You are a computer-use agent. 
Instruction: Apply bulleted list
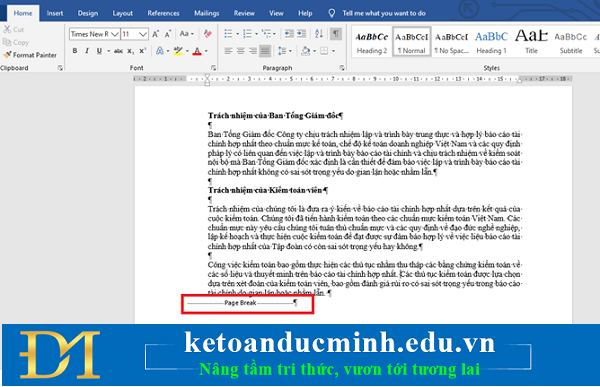tap(228, 34)
